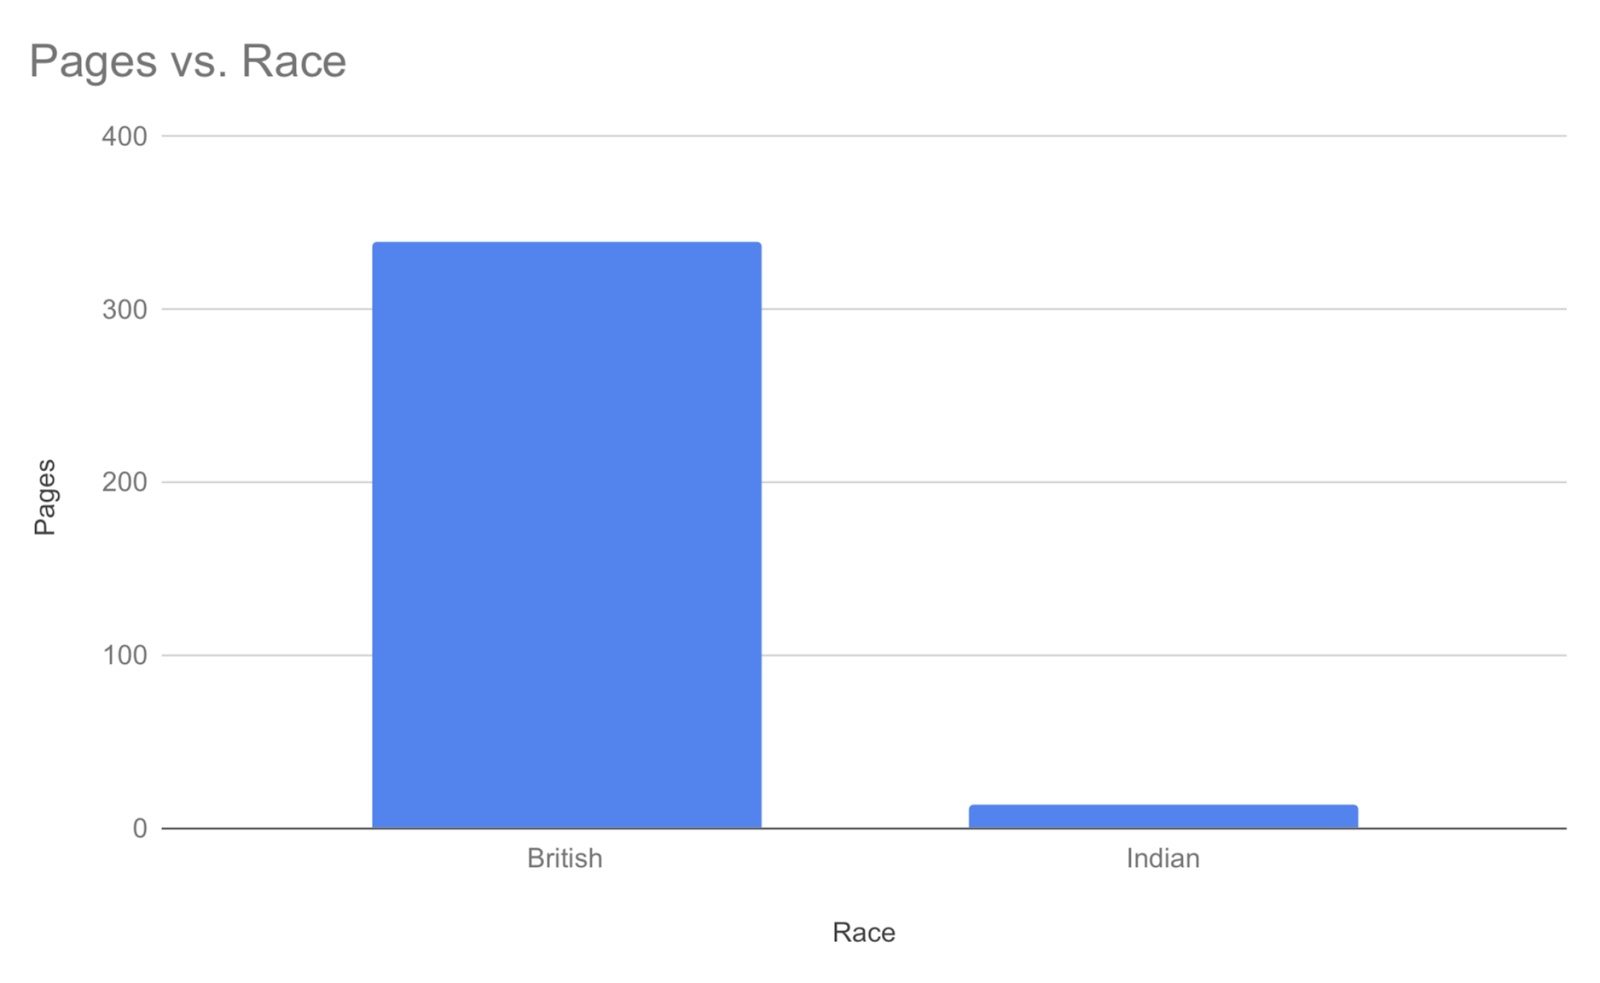Click the 200 gridline right of British bar
Screen dimensions: 1600x983
1164,482
